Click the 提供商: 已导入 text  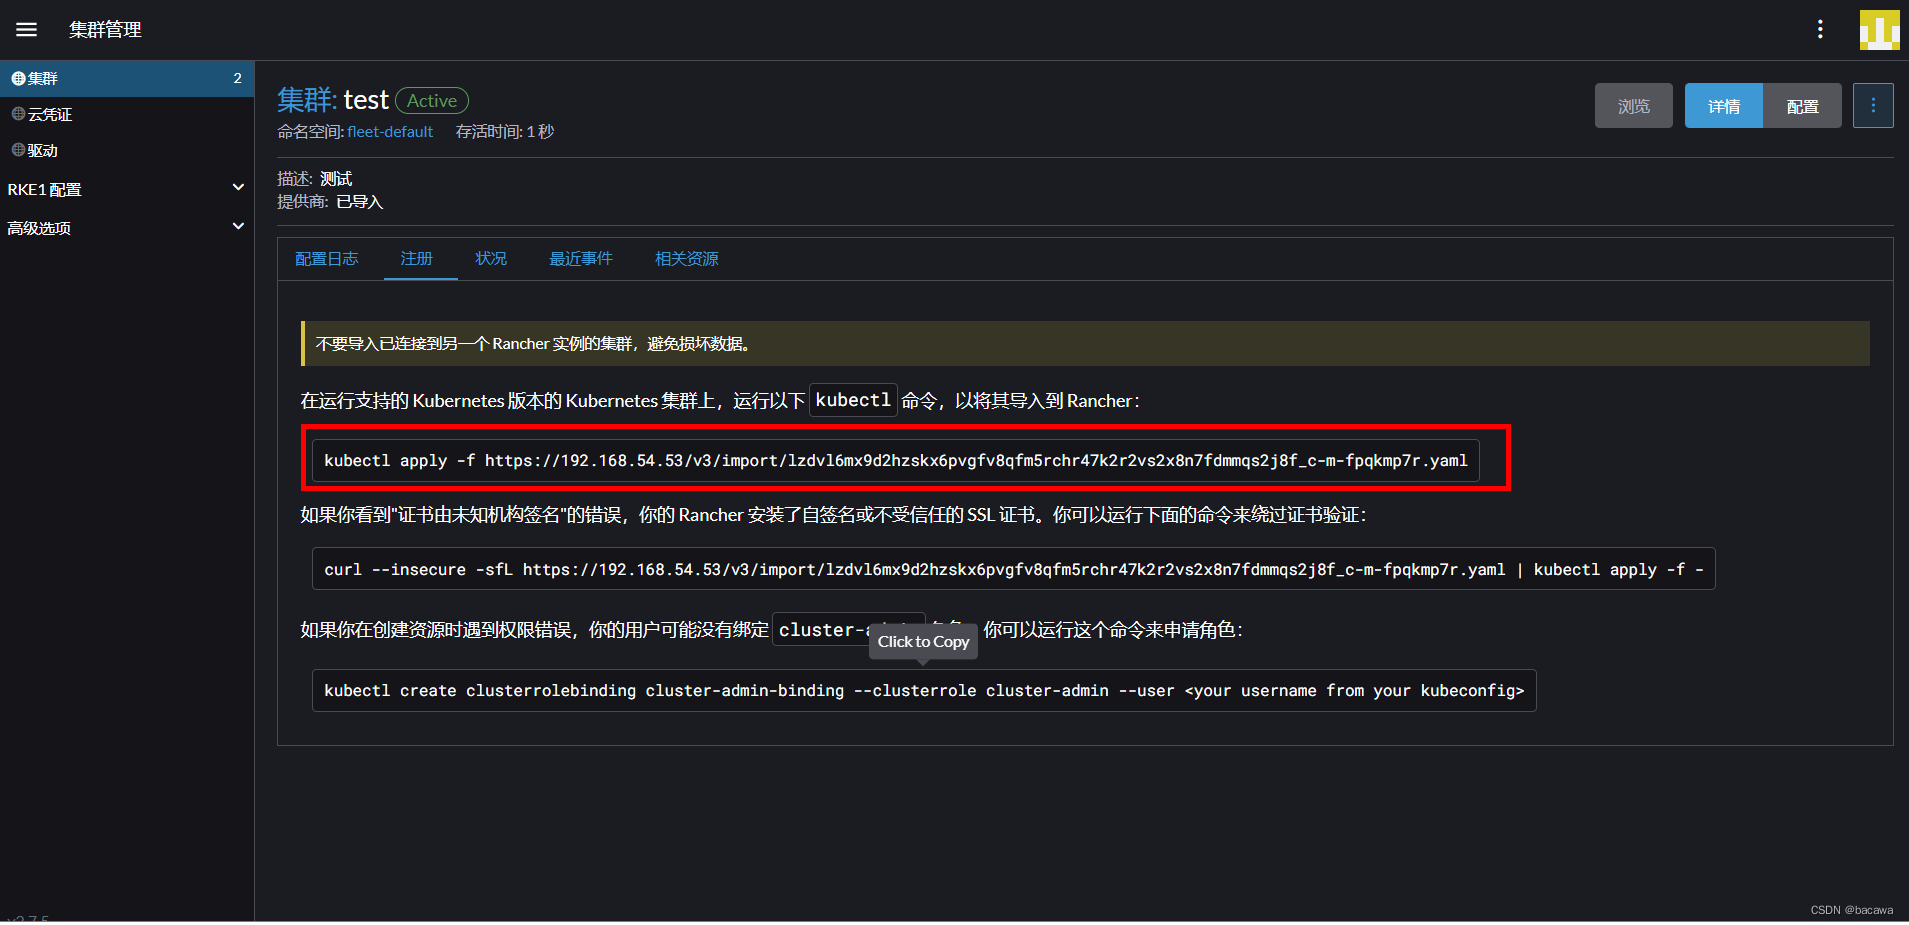330,202
